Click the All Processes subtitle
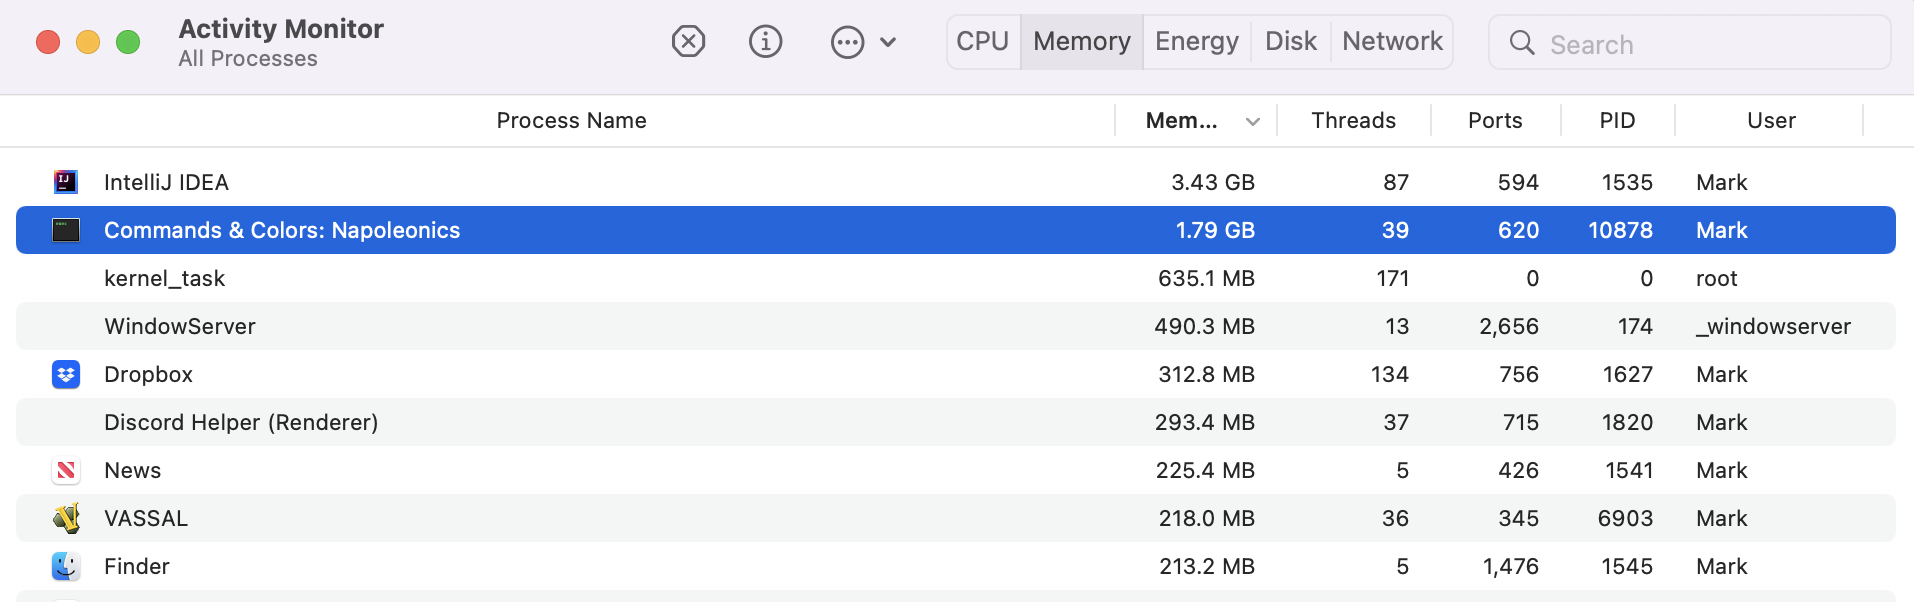 (x=248, y=59)
